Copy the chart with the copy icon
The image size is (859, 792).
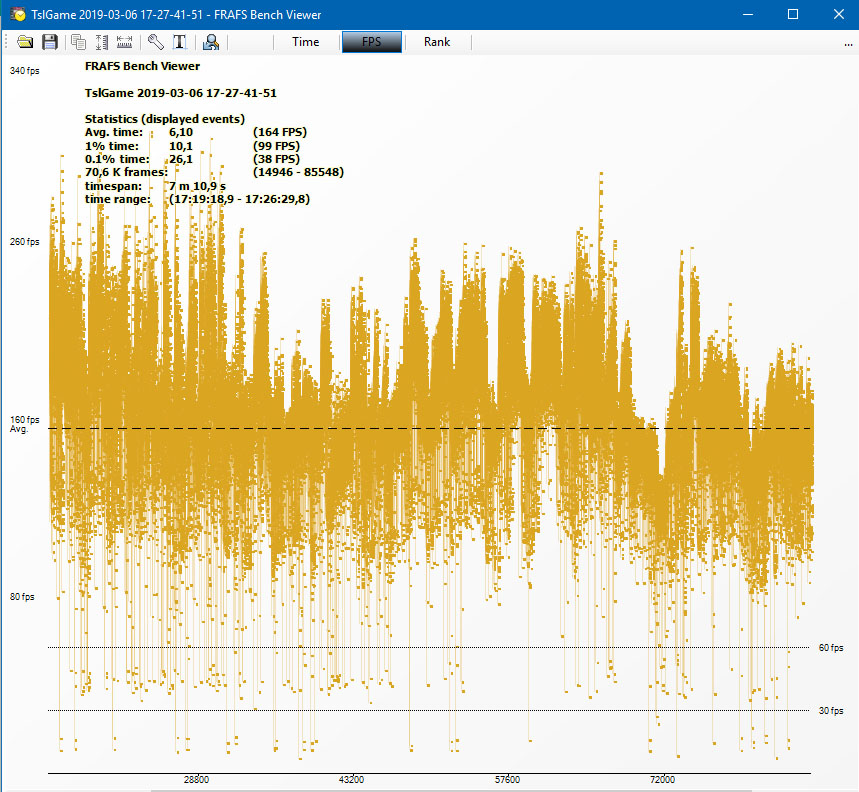pyautogui.click(x=78, y=42)
